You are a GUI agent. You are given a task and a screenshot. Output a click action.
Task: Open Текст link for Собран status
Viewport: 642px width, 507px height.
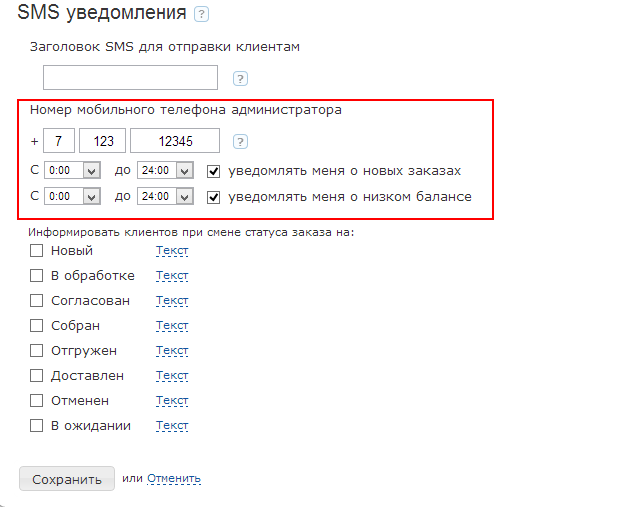coord(172,326)
